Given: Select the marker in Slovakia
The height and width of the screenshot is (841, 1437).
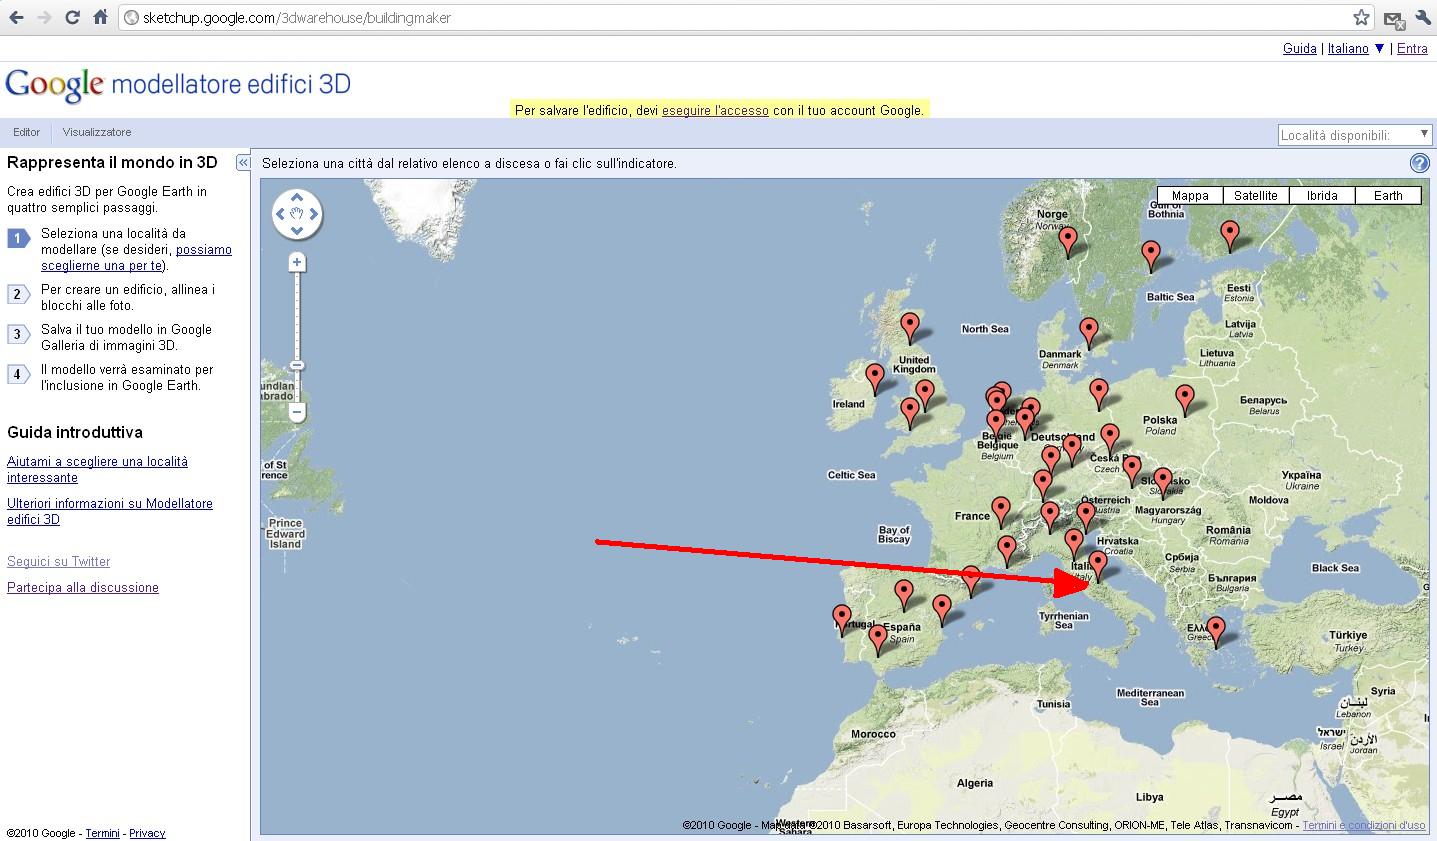Looking at the screenshot, I should click(x=1162, y=483).
